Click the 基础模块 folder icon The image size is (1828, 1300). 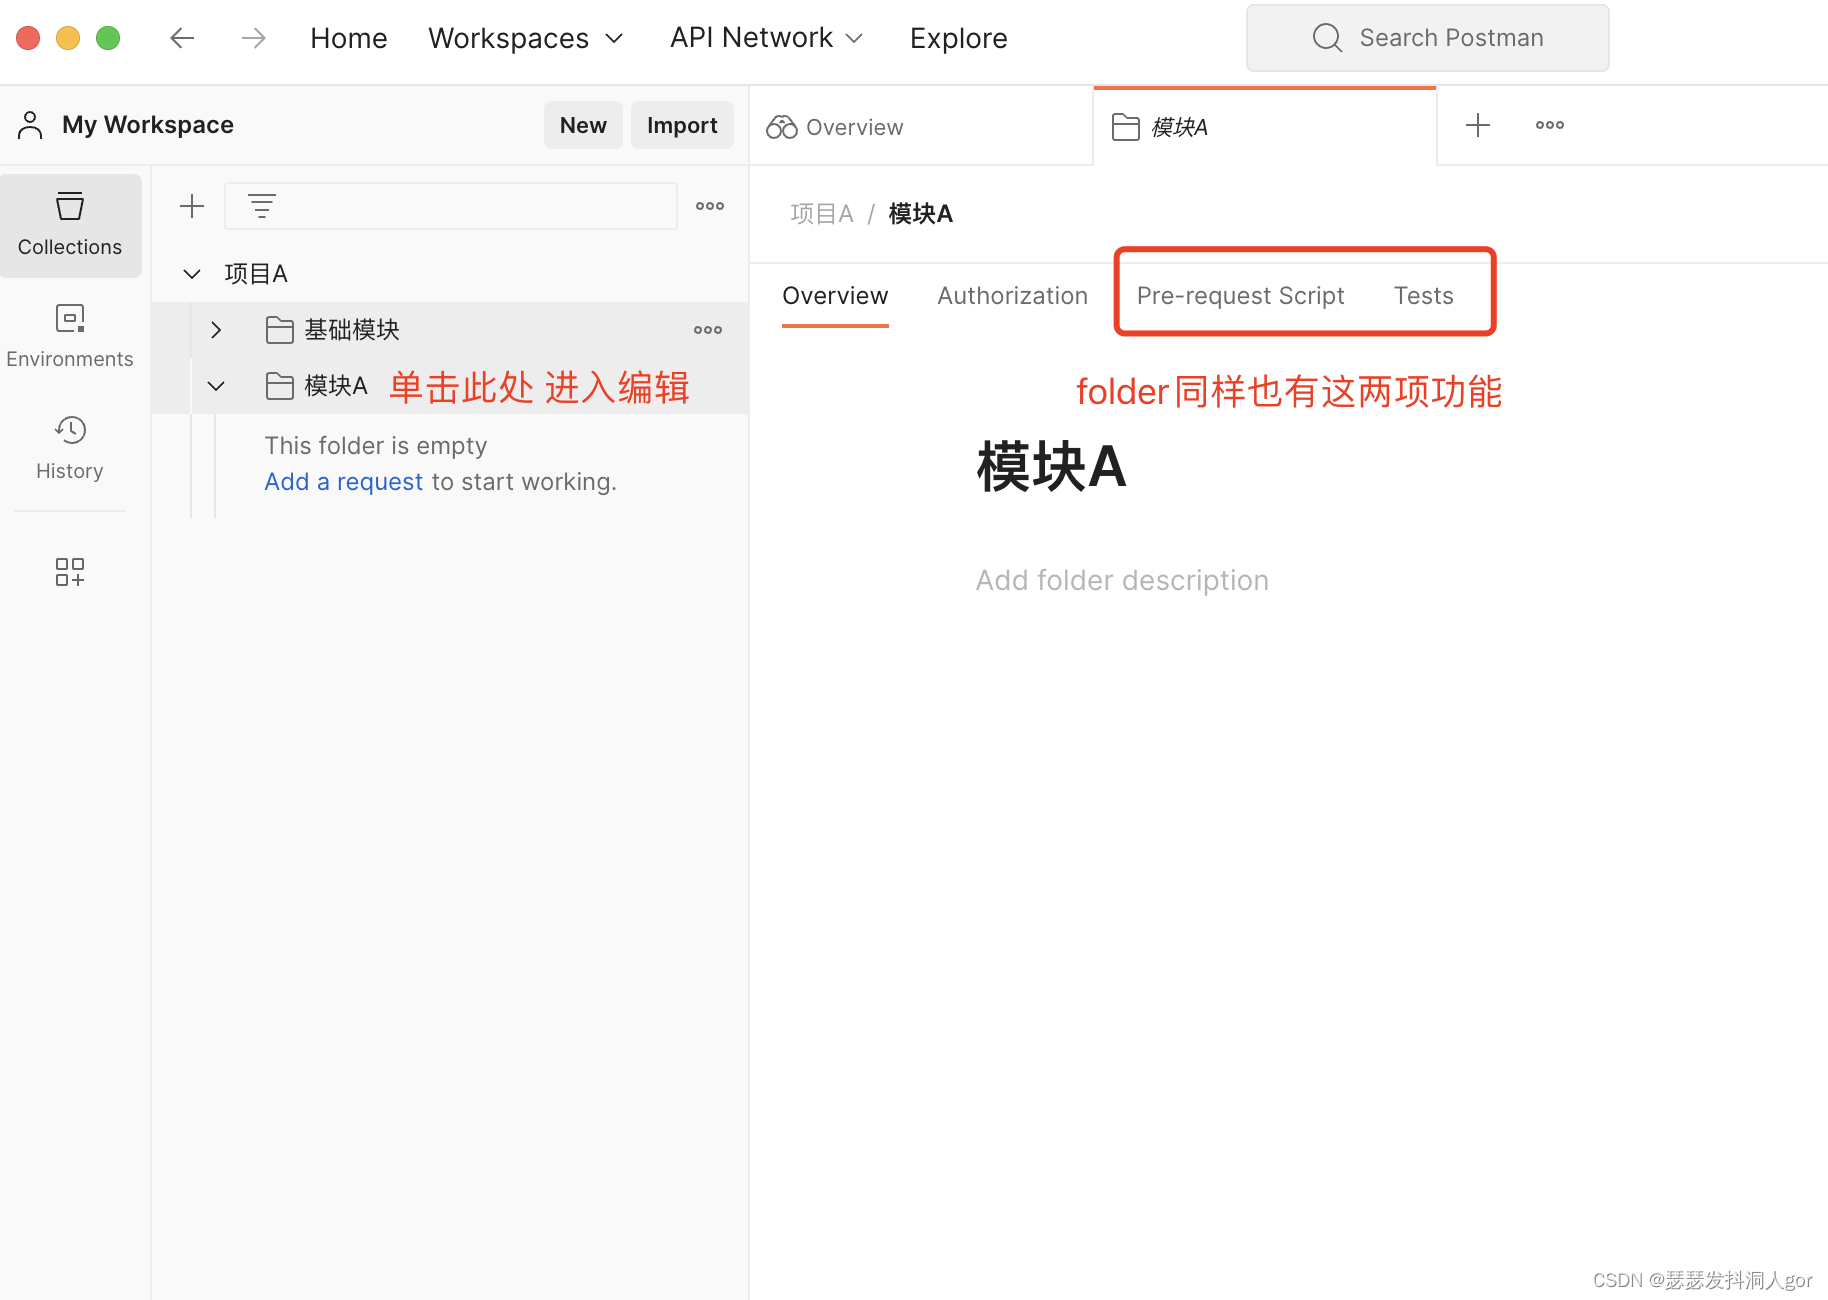click(x=280, y=330)
